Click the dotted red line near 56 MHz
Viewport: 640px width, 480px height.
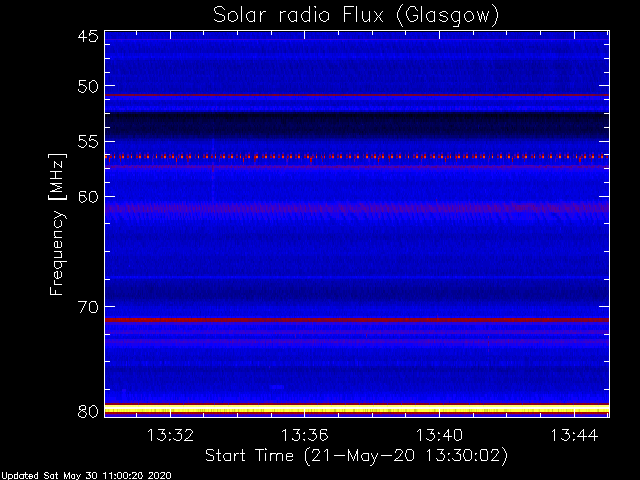(357, 157)
